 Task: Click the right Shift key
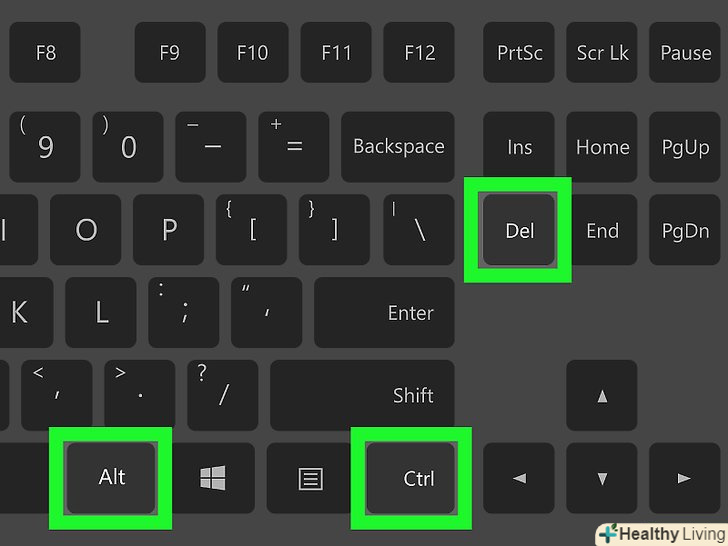tap(362, 396)
